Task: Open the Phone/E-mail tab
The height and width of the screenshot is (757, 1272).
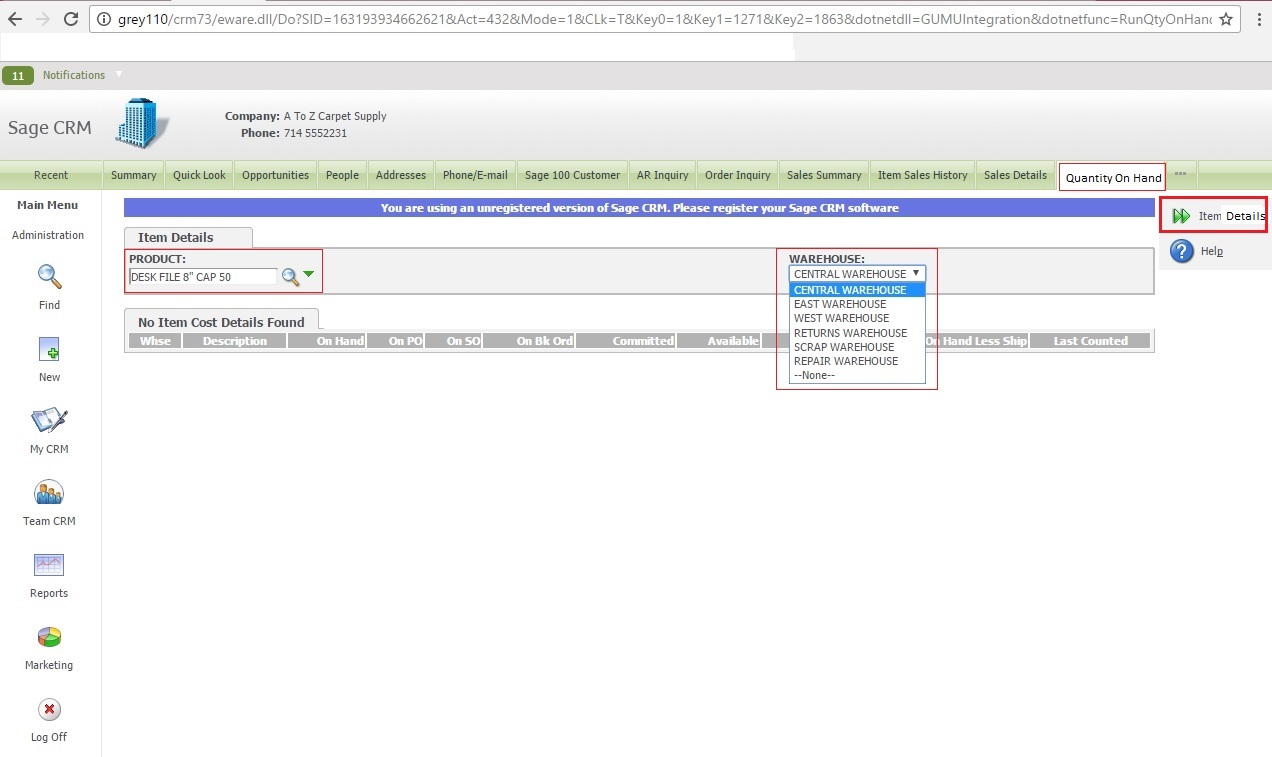Action: pyautogui.click(x=475, y=175)
